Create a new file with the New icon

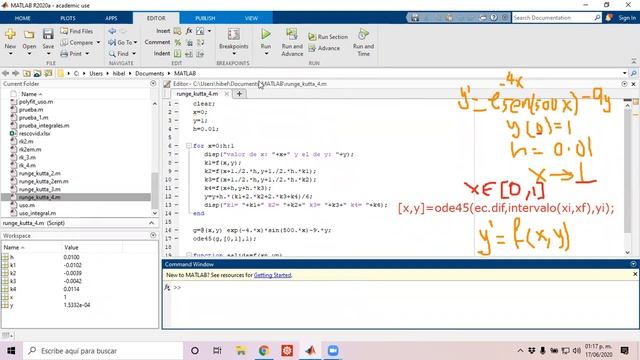pyautogui.click(x=10, y=35)
